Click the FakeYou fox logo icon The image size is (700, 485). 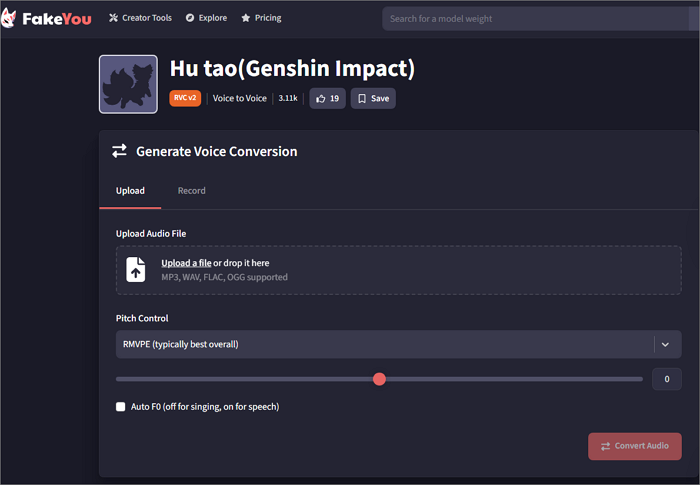coord(12,18)
